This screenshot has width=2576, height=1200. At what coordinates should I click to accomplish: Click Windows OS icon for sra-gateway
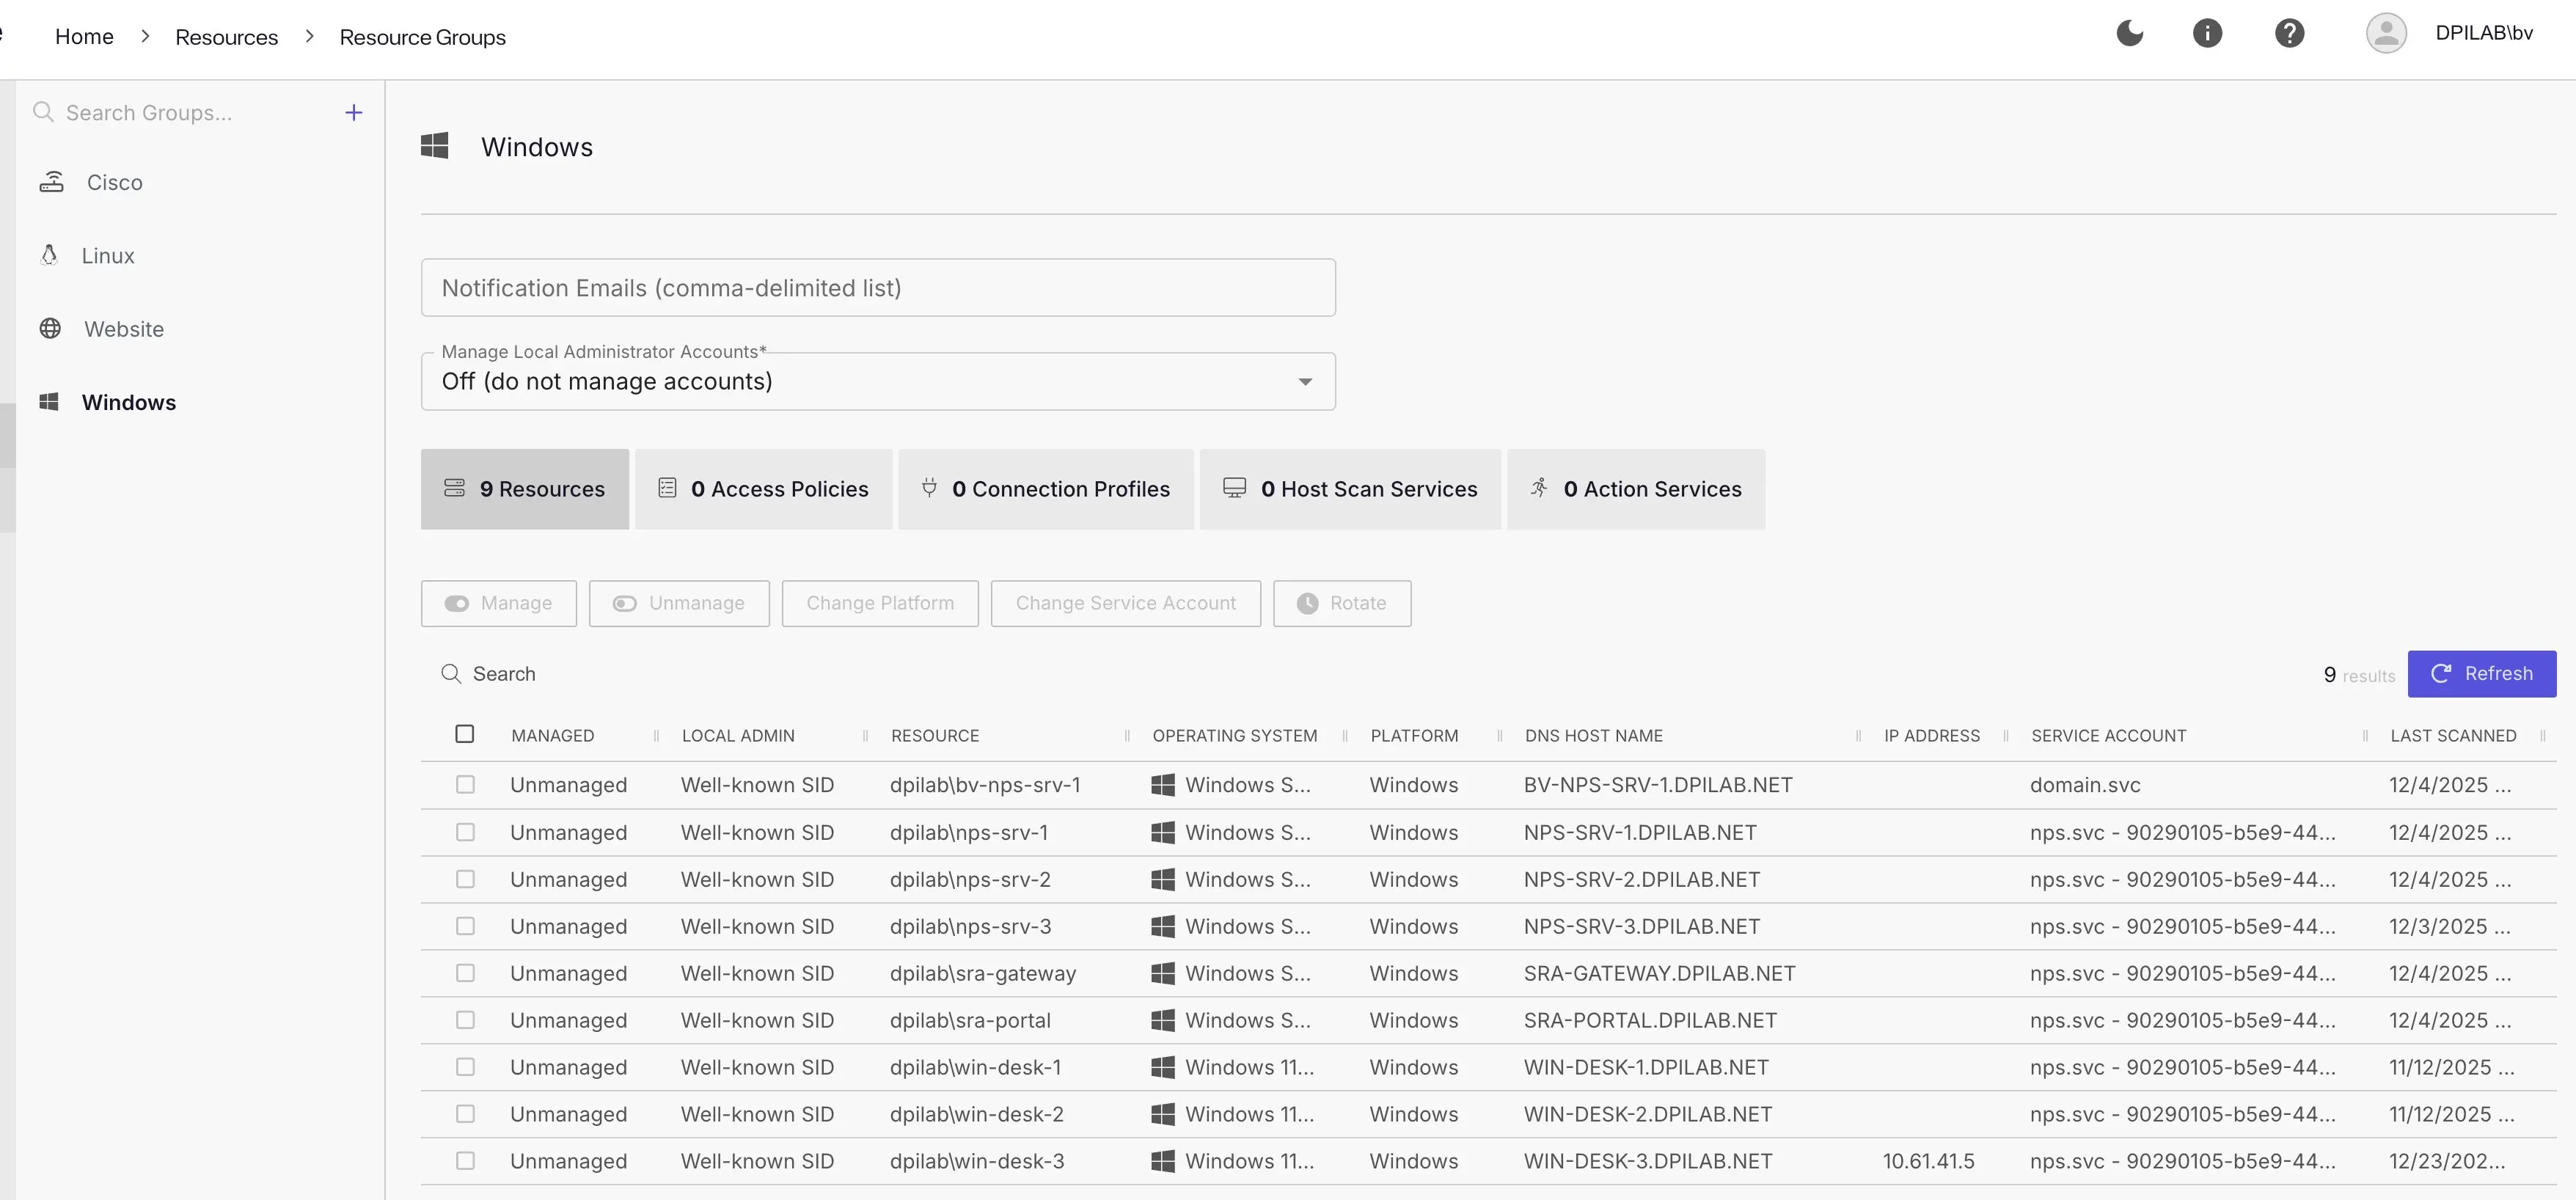point(1163,973)
